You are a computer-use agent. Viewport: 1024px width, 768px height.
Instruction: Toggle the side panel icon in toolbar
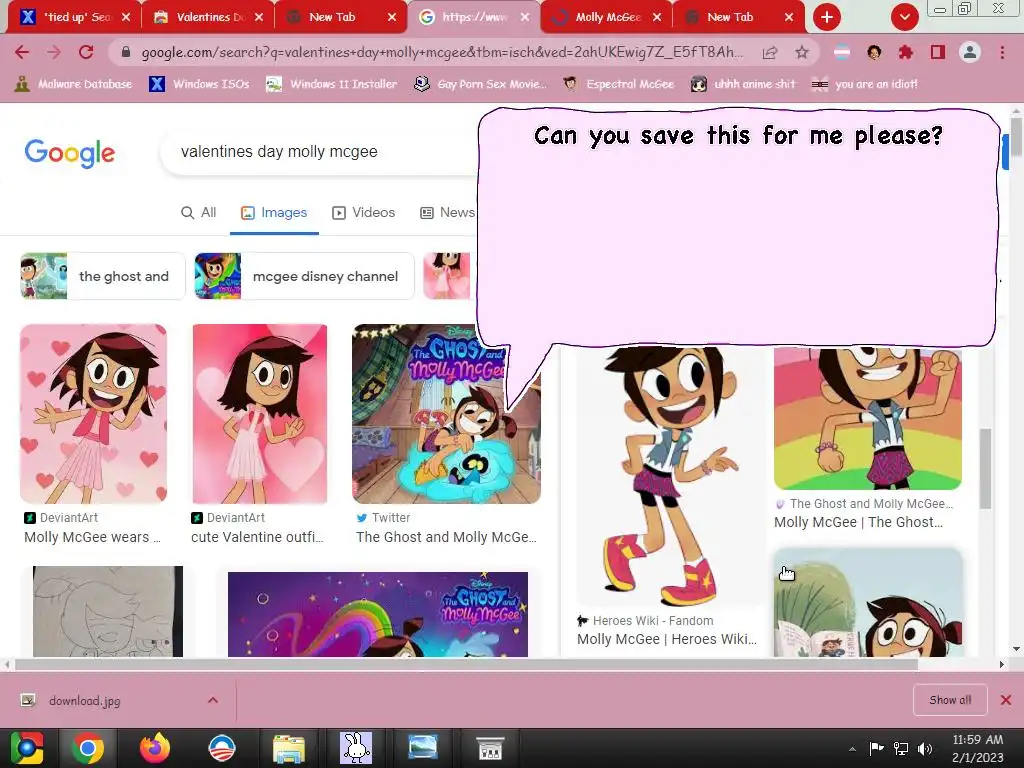tap(938, 52)
